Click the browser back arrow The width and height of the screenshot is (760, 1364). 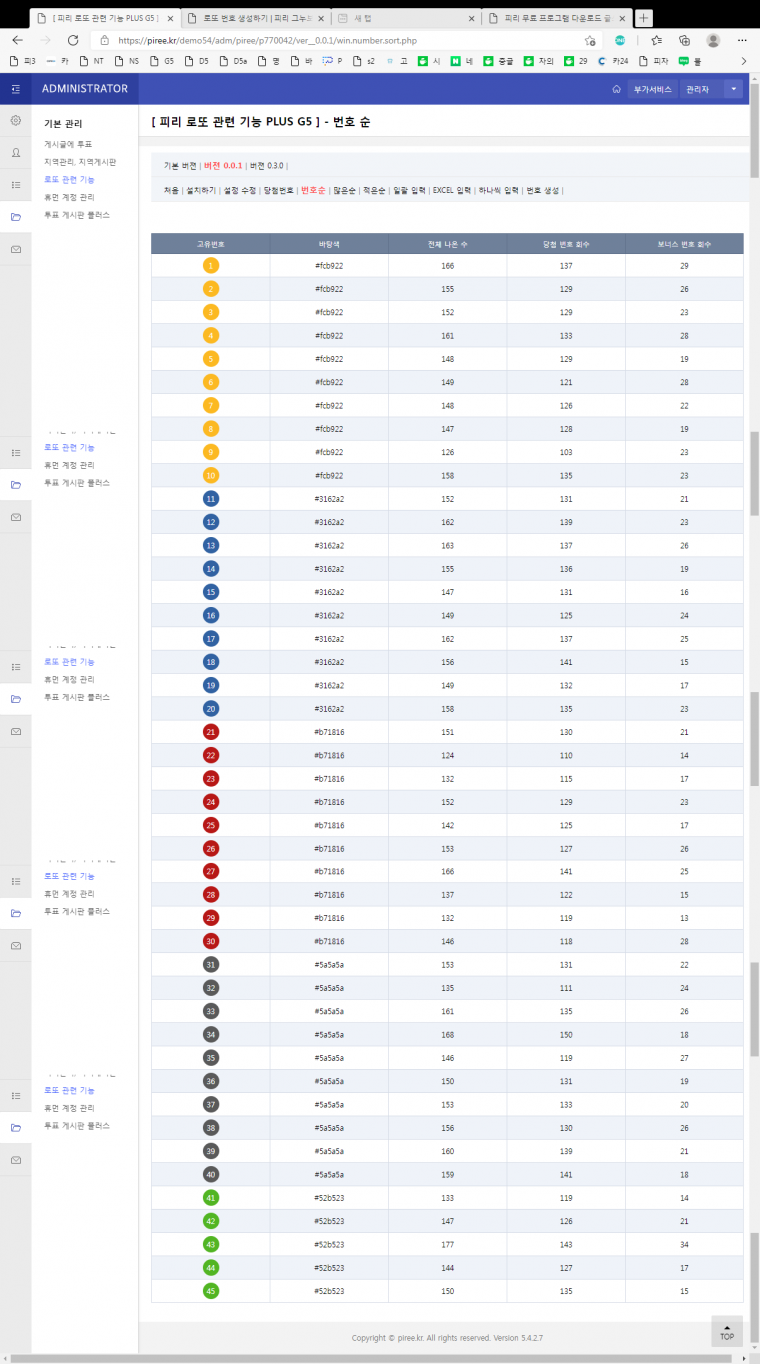tap(18, 40)
